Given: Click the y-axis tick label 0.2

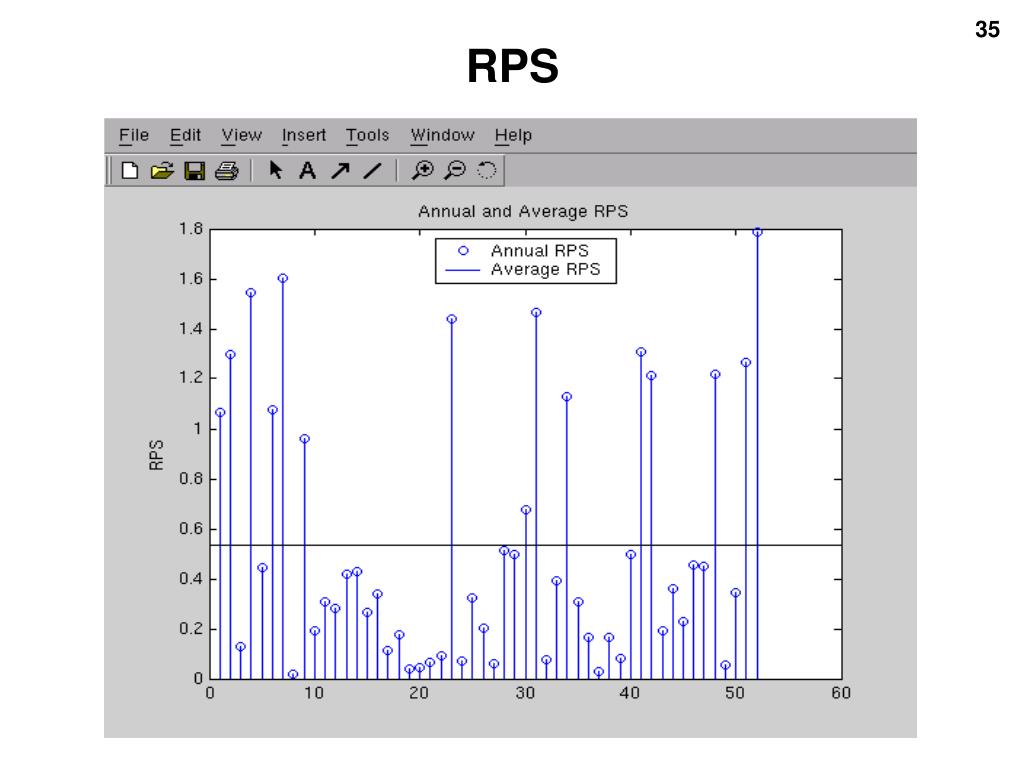Looking at the screenshot, I should coord(191,629).
